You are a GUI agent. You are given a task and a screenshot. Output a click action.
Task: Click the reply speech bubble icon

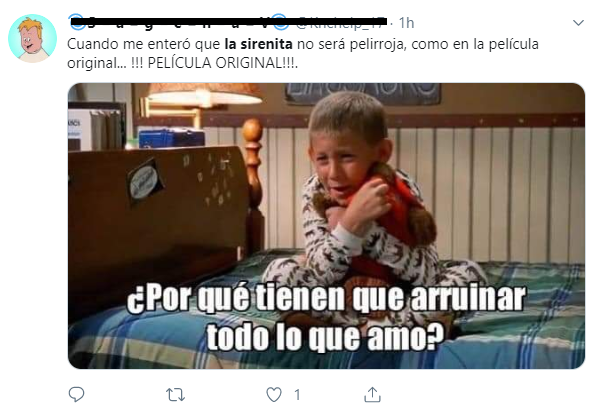pos(76,394)
